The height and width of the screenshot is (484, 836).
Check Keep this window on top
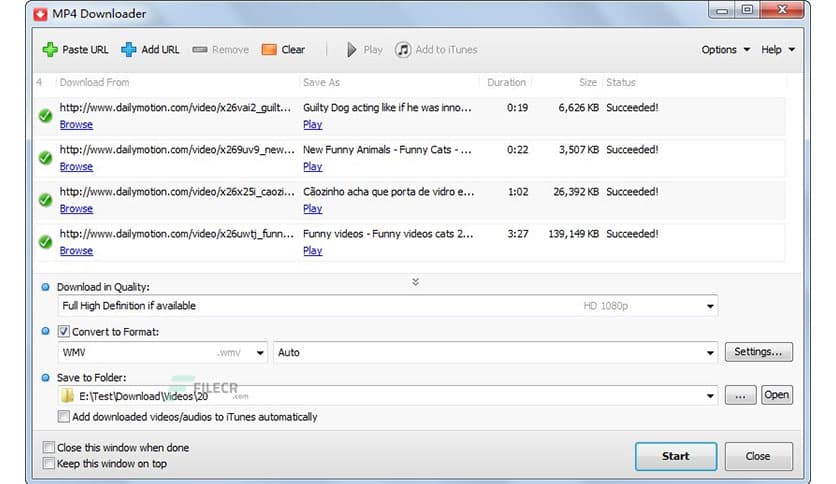[x=49, y=463]
